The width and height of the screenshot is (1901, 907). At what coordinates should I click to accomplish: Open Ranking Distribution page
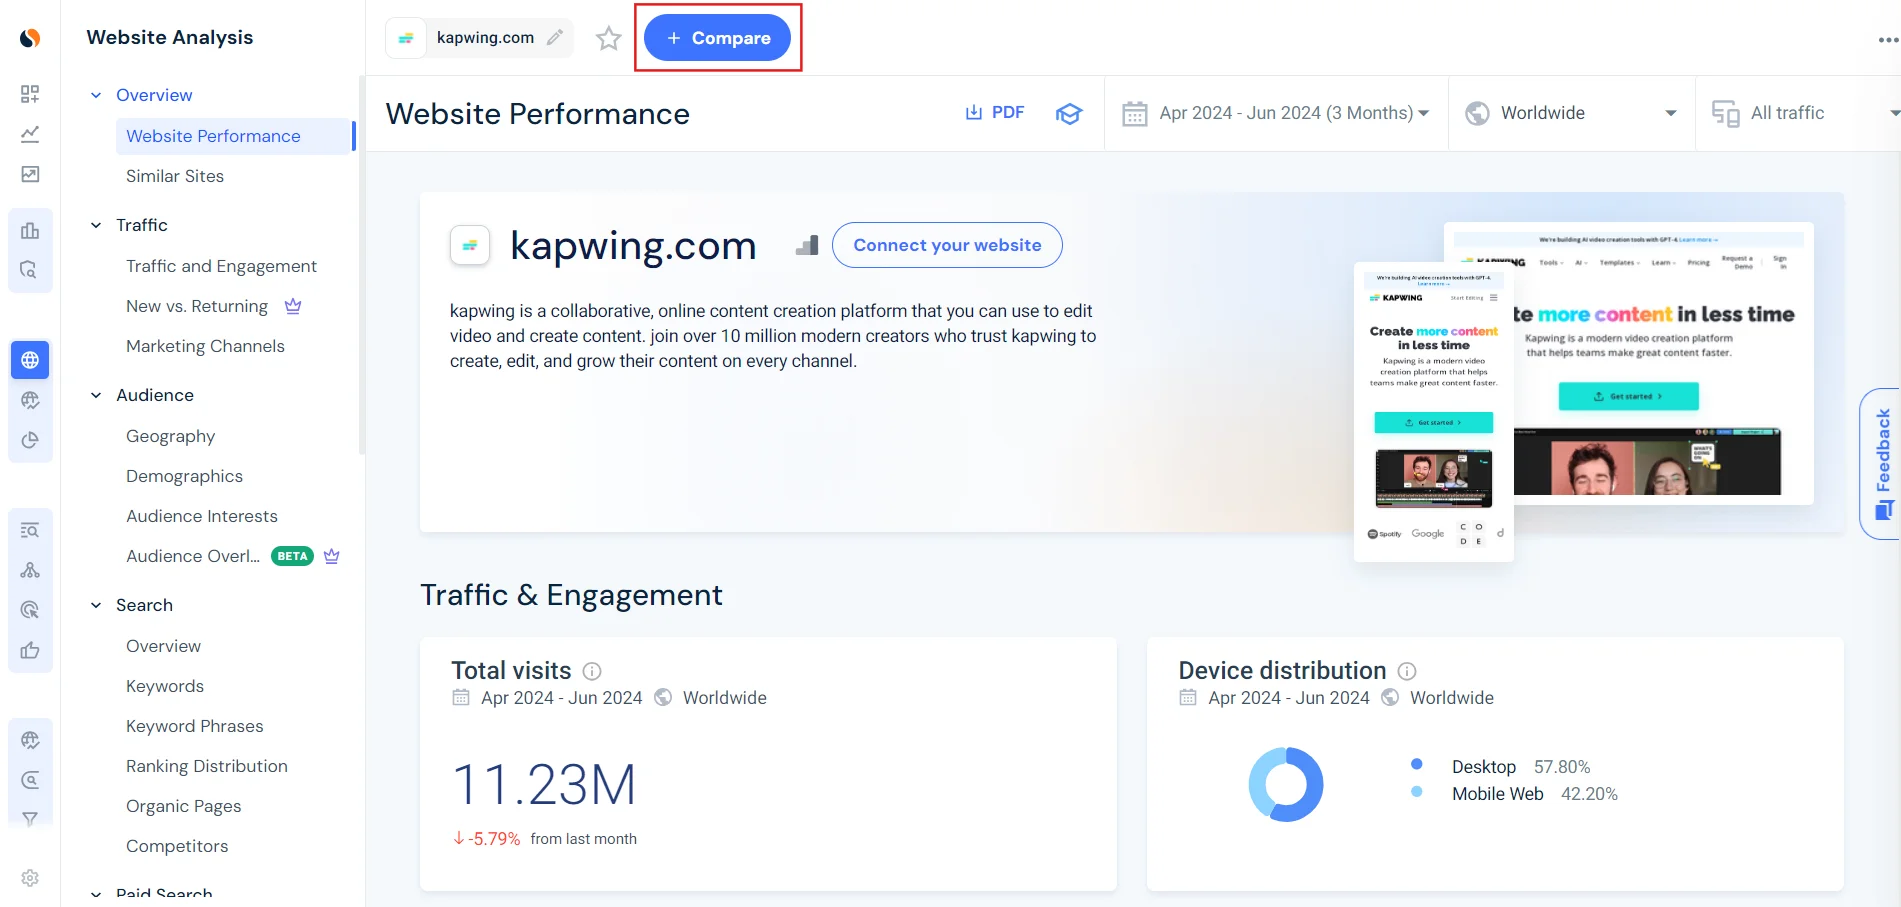pyautogui.click(x=207, y=766)
